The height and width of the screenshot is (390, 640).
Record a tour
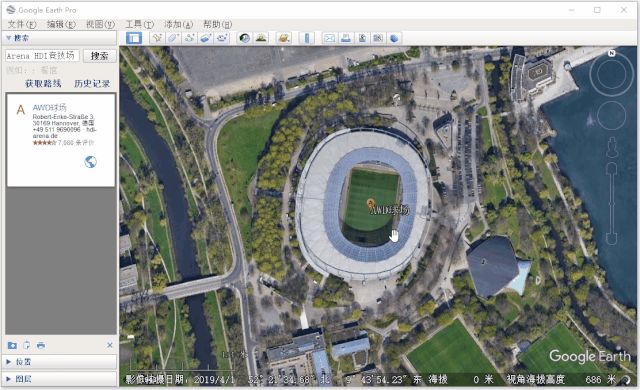pos(222,38)
